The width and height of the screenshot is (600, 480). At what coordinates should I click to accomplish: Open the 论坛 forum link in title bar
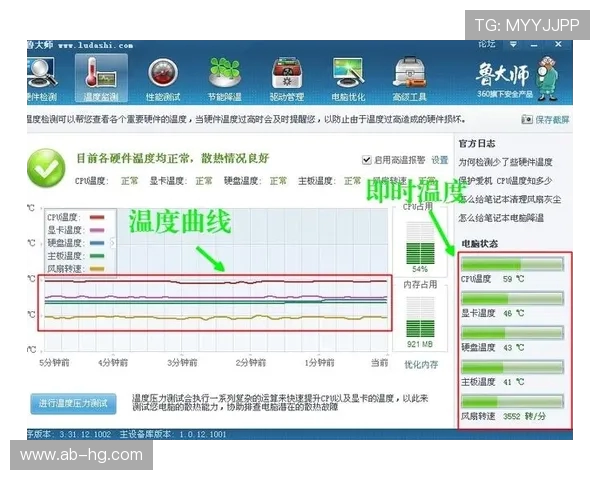tap(487, 45)
